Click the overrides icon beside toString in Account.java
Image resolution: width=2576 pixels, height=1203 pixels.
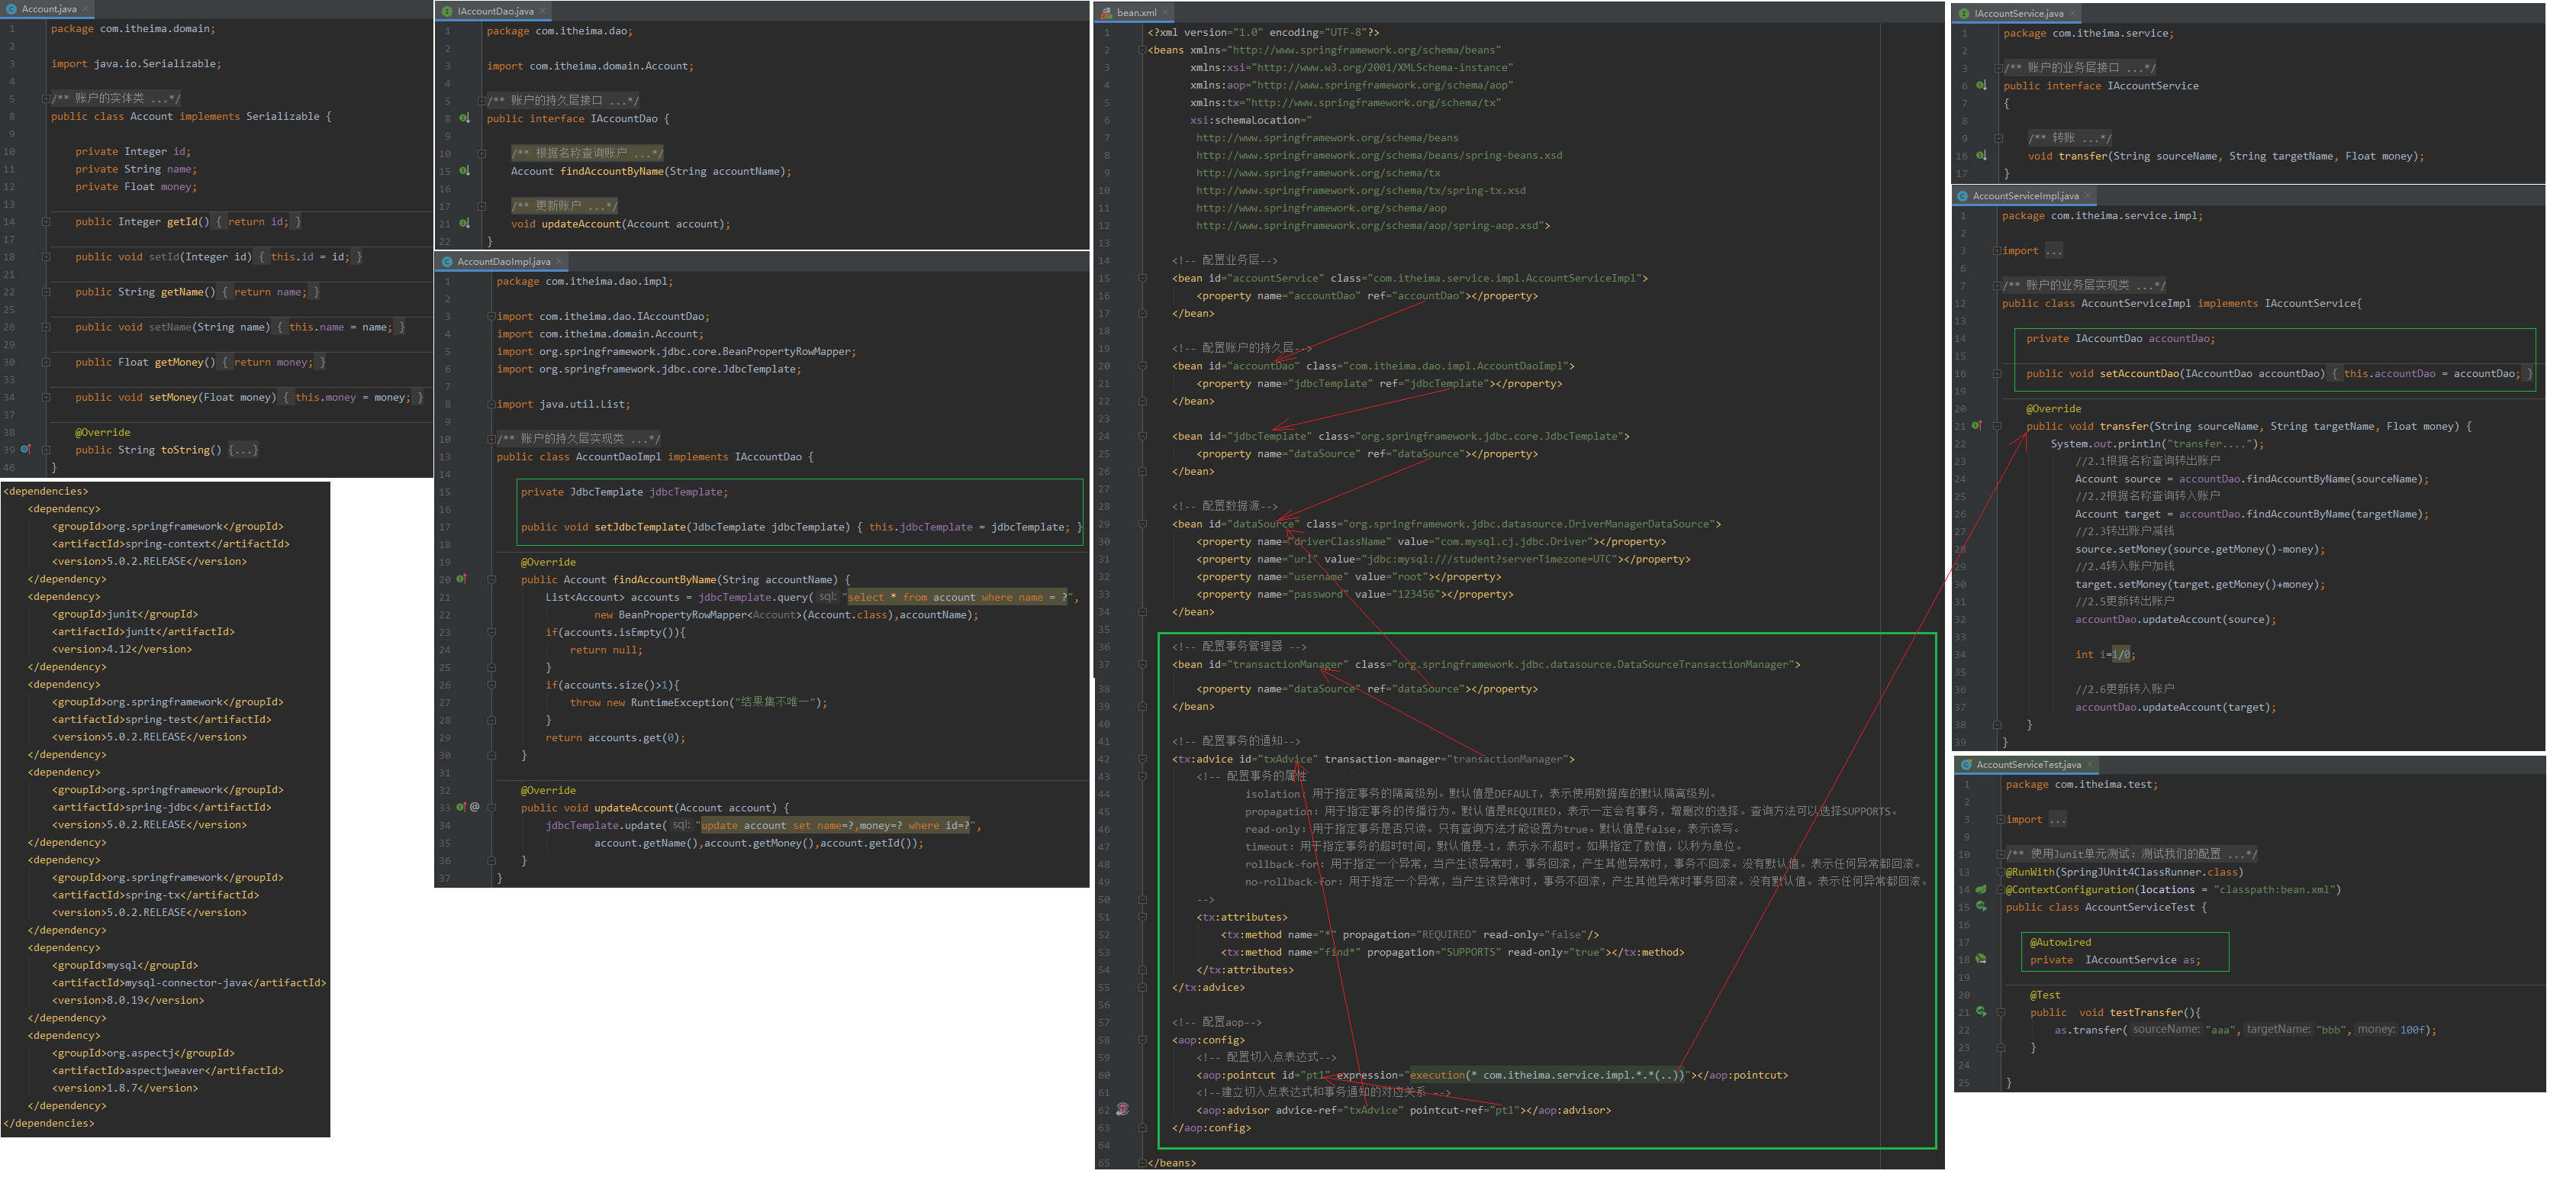(25, 450)
